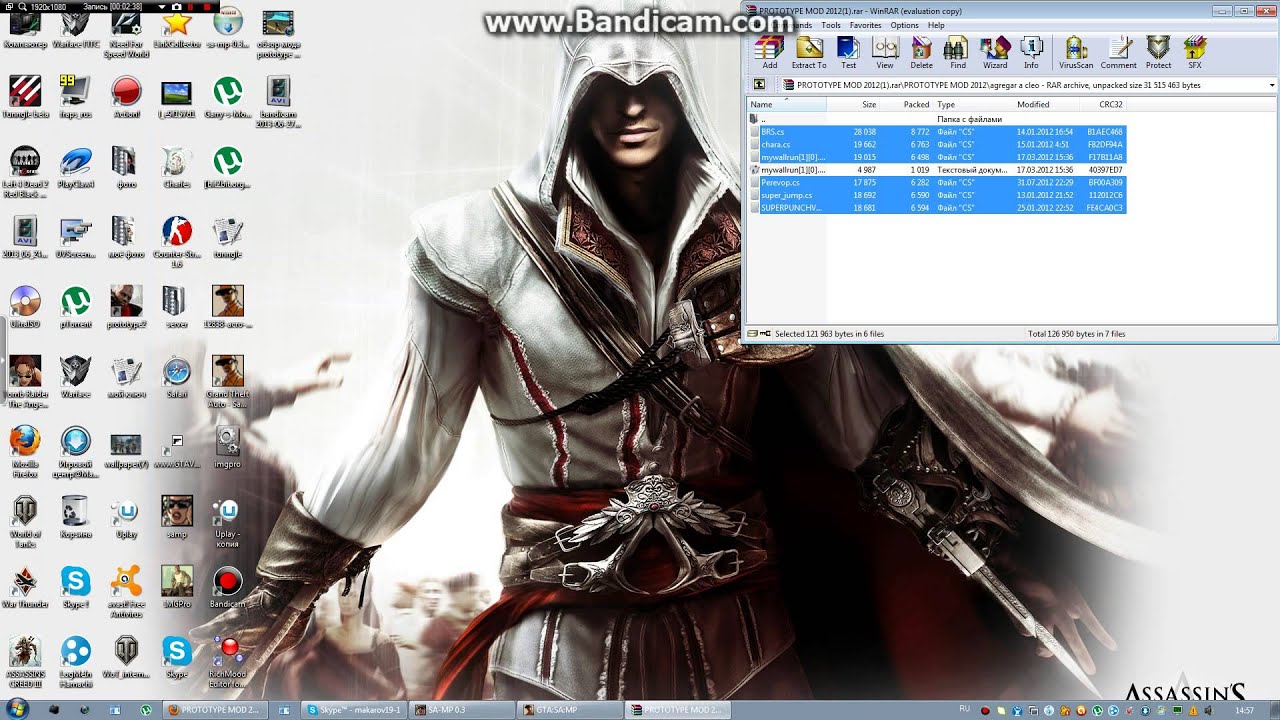Screen dimensions: 1280x720
Task: Run VirusScan on the archive
Action: coord(1076,52)
